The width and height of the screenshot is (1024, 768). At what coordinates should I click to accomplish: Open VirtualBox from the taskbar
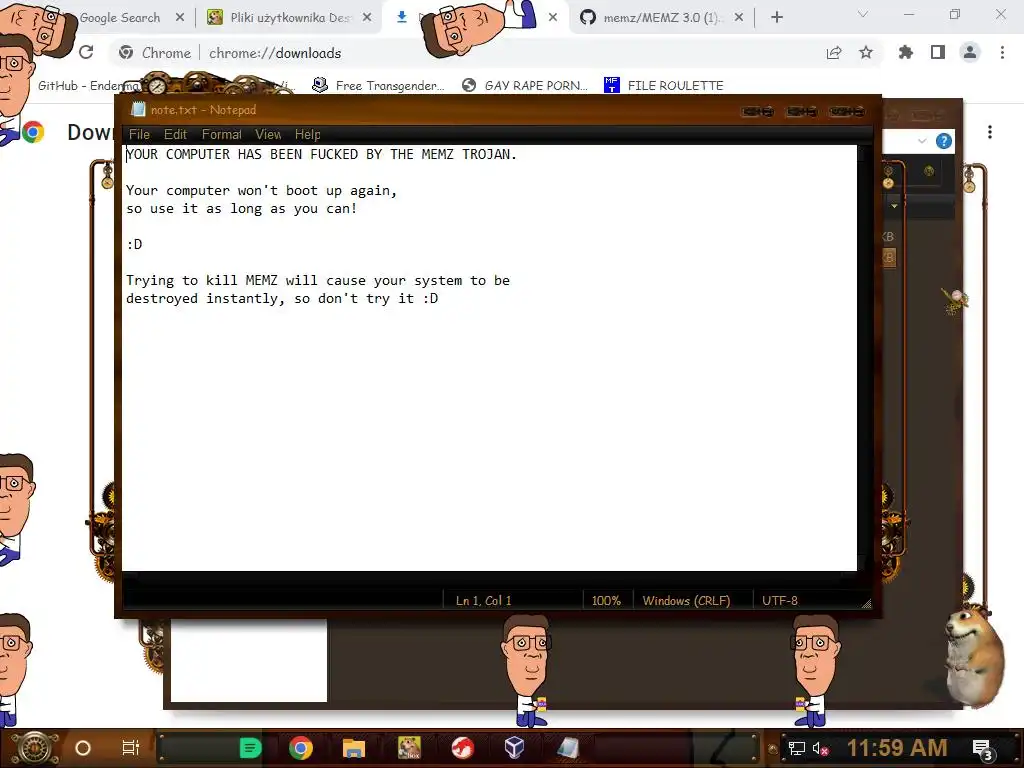tap(515, 748)
